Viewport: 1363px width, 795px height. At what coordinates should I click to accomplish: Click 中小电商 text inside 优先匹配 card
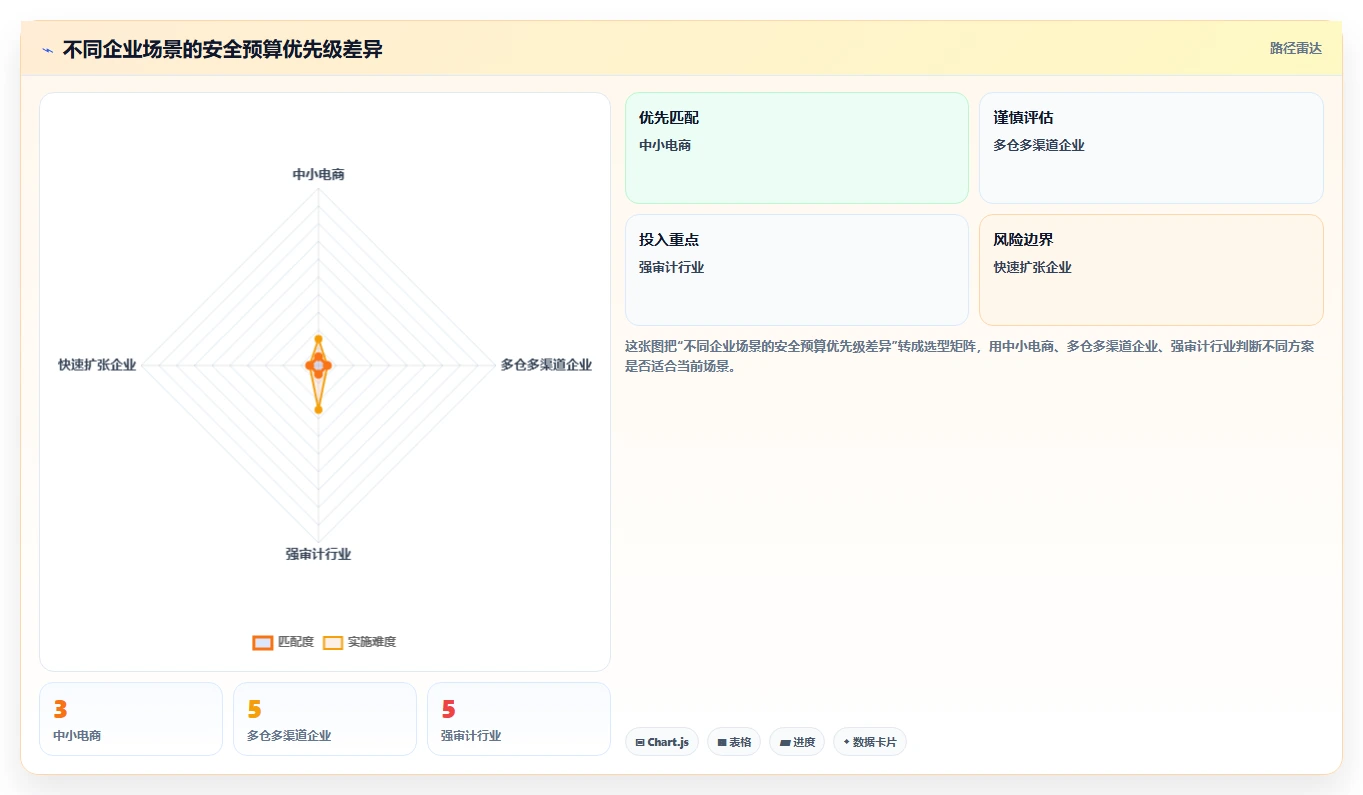click(x=665, y=145)
